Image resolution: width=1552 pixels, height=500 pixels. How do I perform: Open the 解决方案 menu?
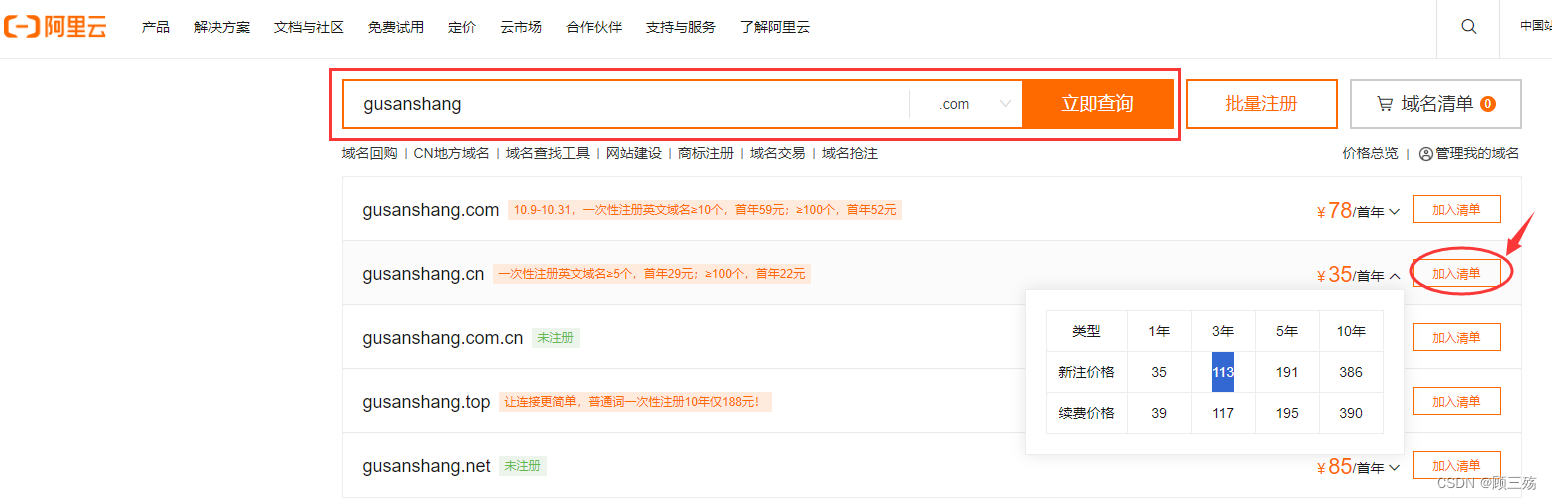222,27
